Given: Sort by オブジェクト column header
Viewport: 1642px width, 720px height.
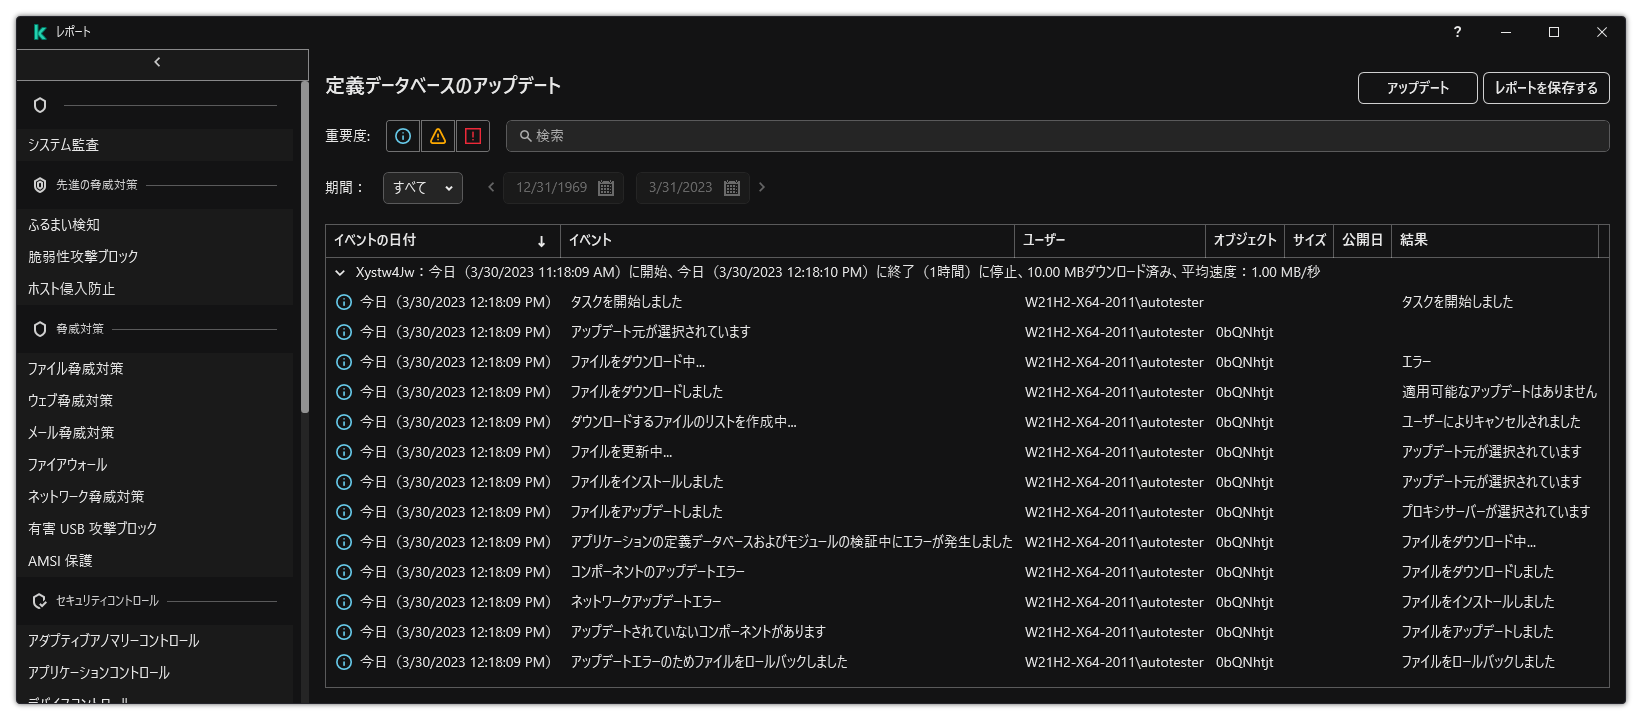Looking at the screenshot, I should [x=1245, y=241].
